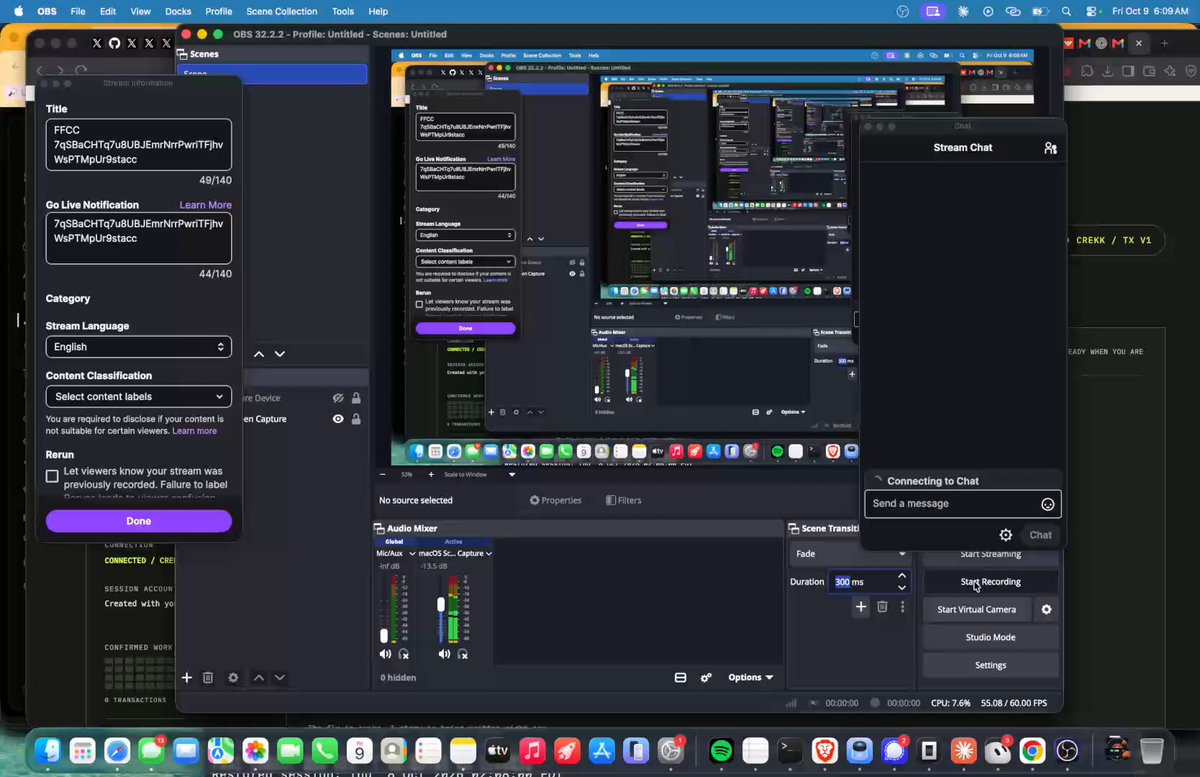Increase the transition Duration stepper value

point(902,576)
